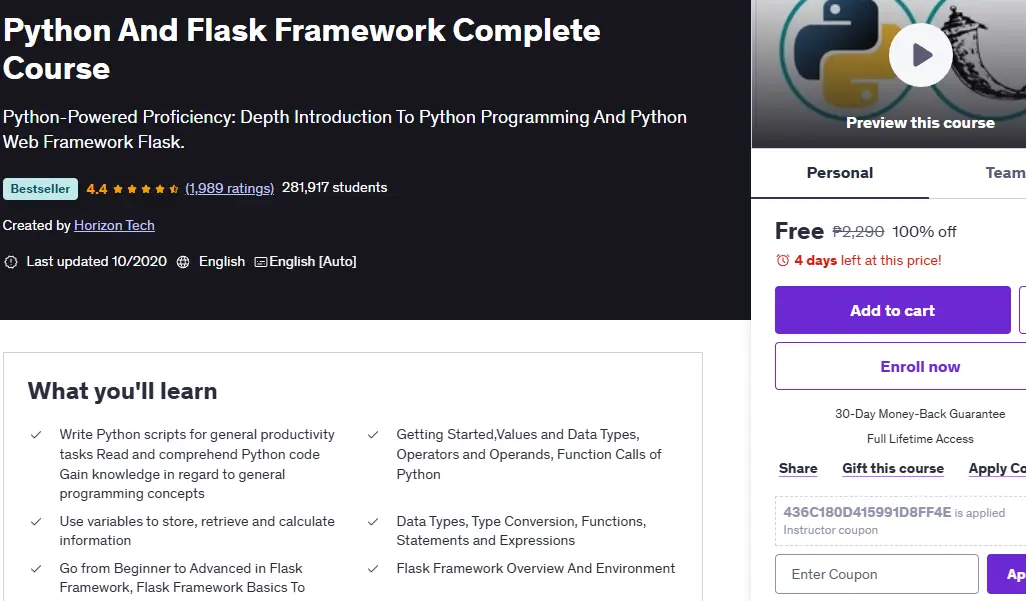Click the alarm clock icon beside 4 days
1026x601 pixels.
(x=783, y=261)
